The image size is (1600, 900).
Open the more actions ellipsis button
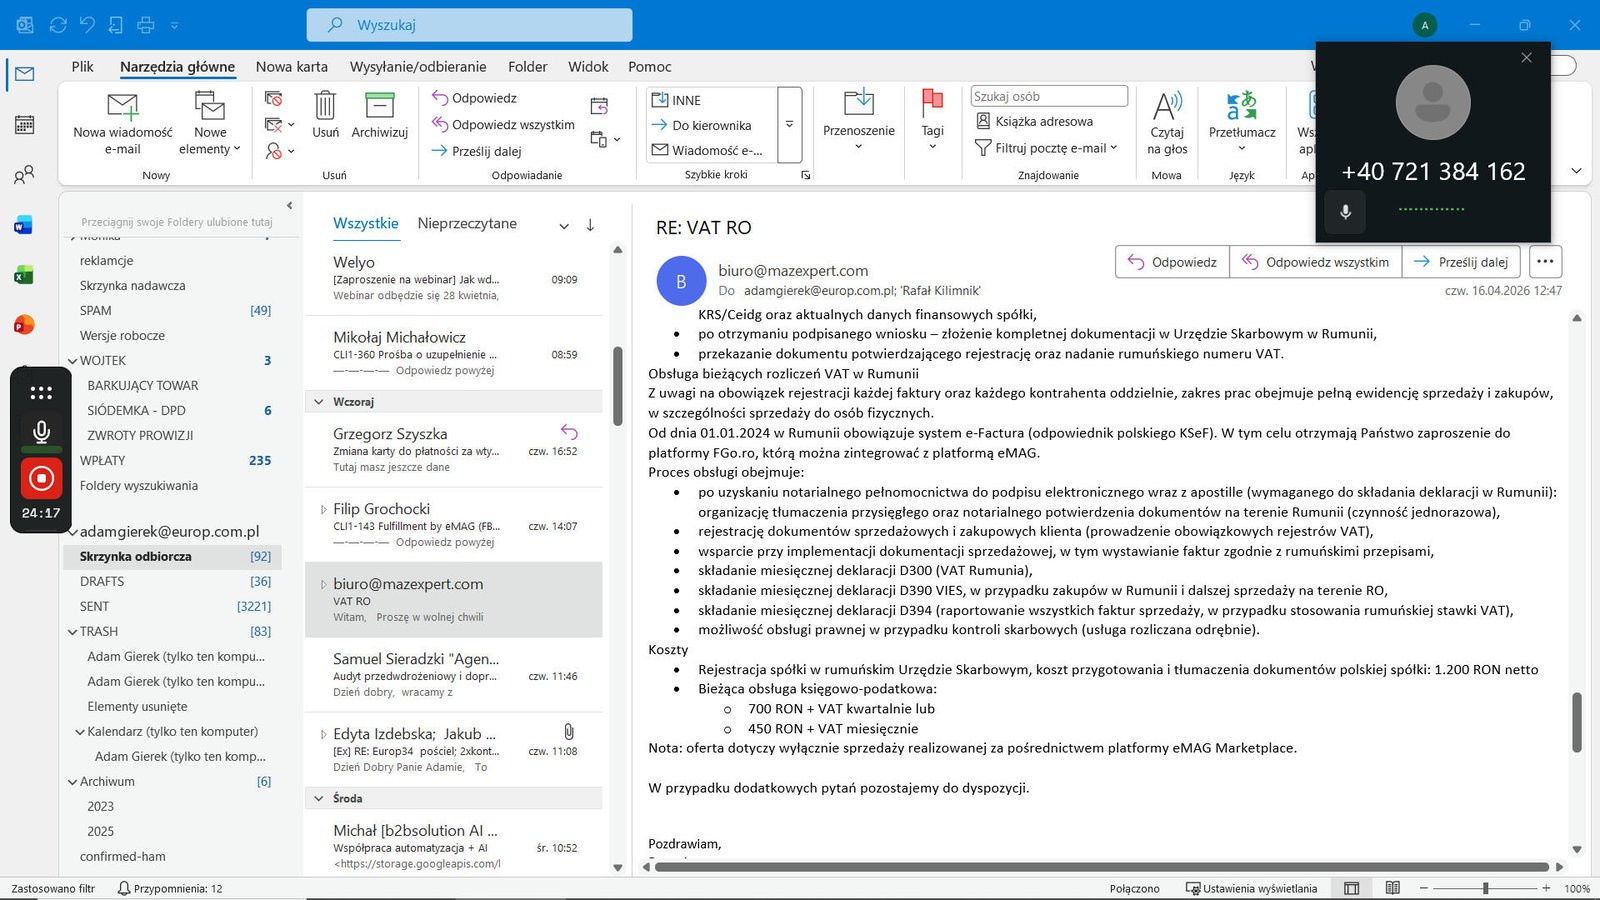[x=1545, y=262]
